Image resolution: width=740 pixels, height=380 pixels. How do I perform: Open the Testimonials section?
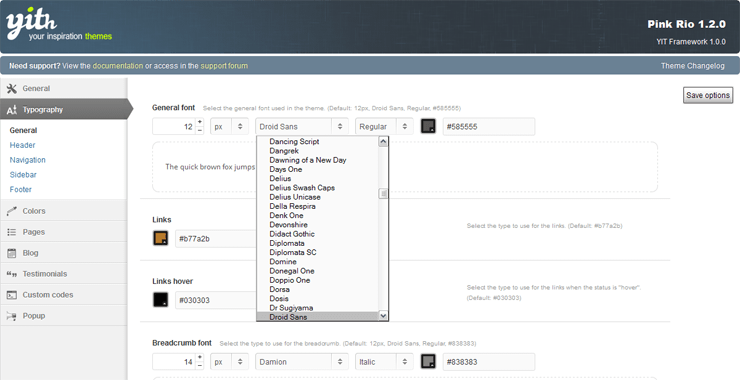click(x=63, y=274)
